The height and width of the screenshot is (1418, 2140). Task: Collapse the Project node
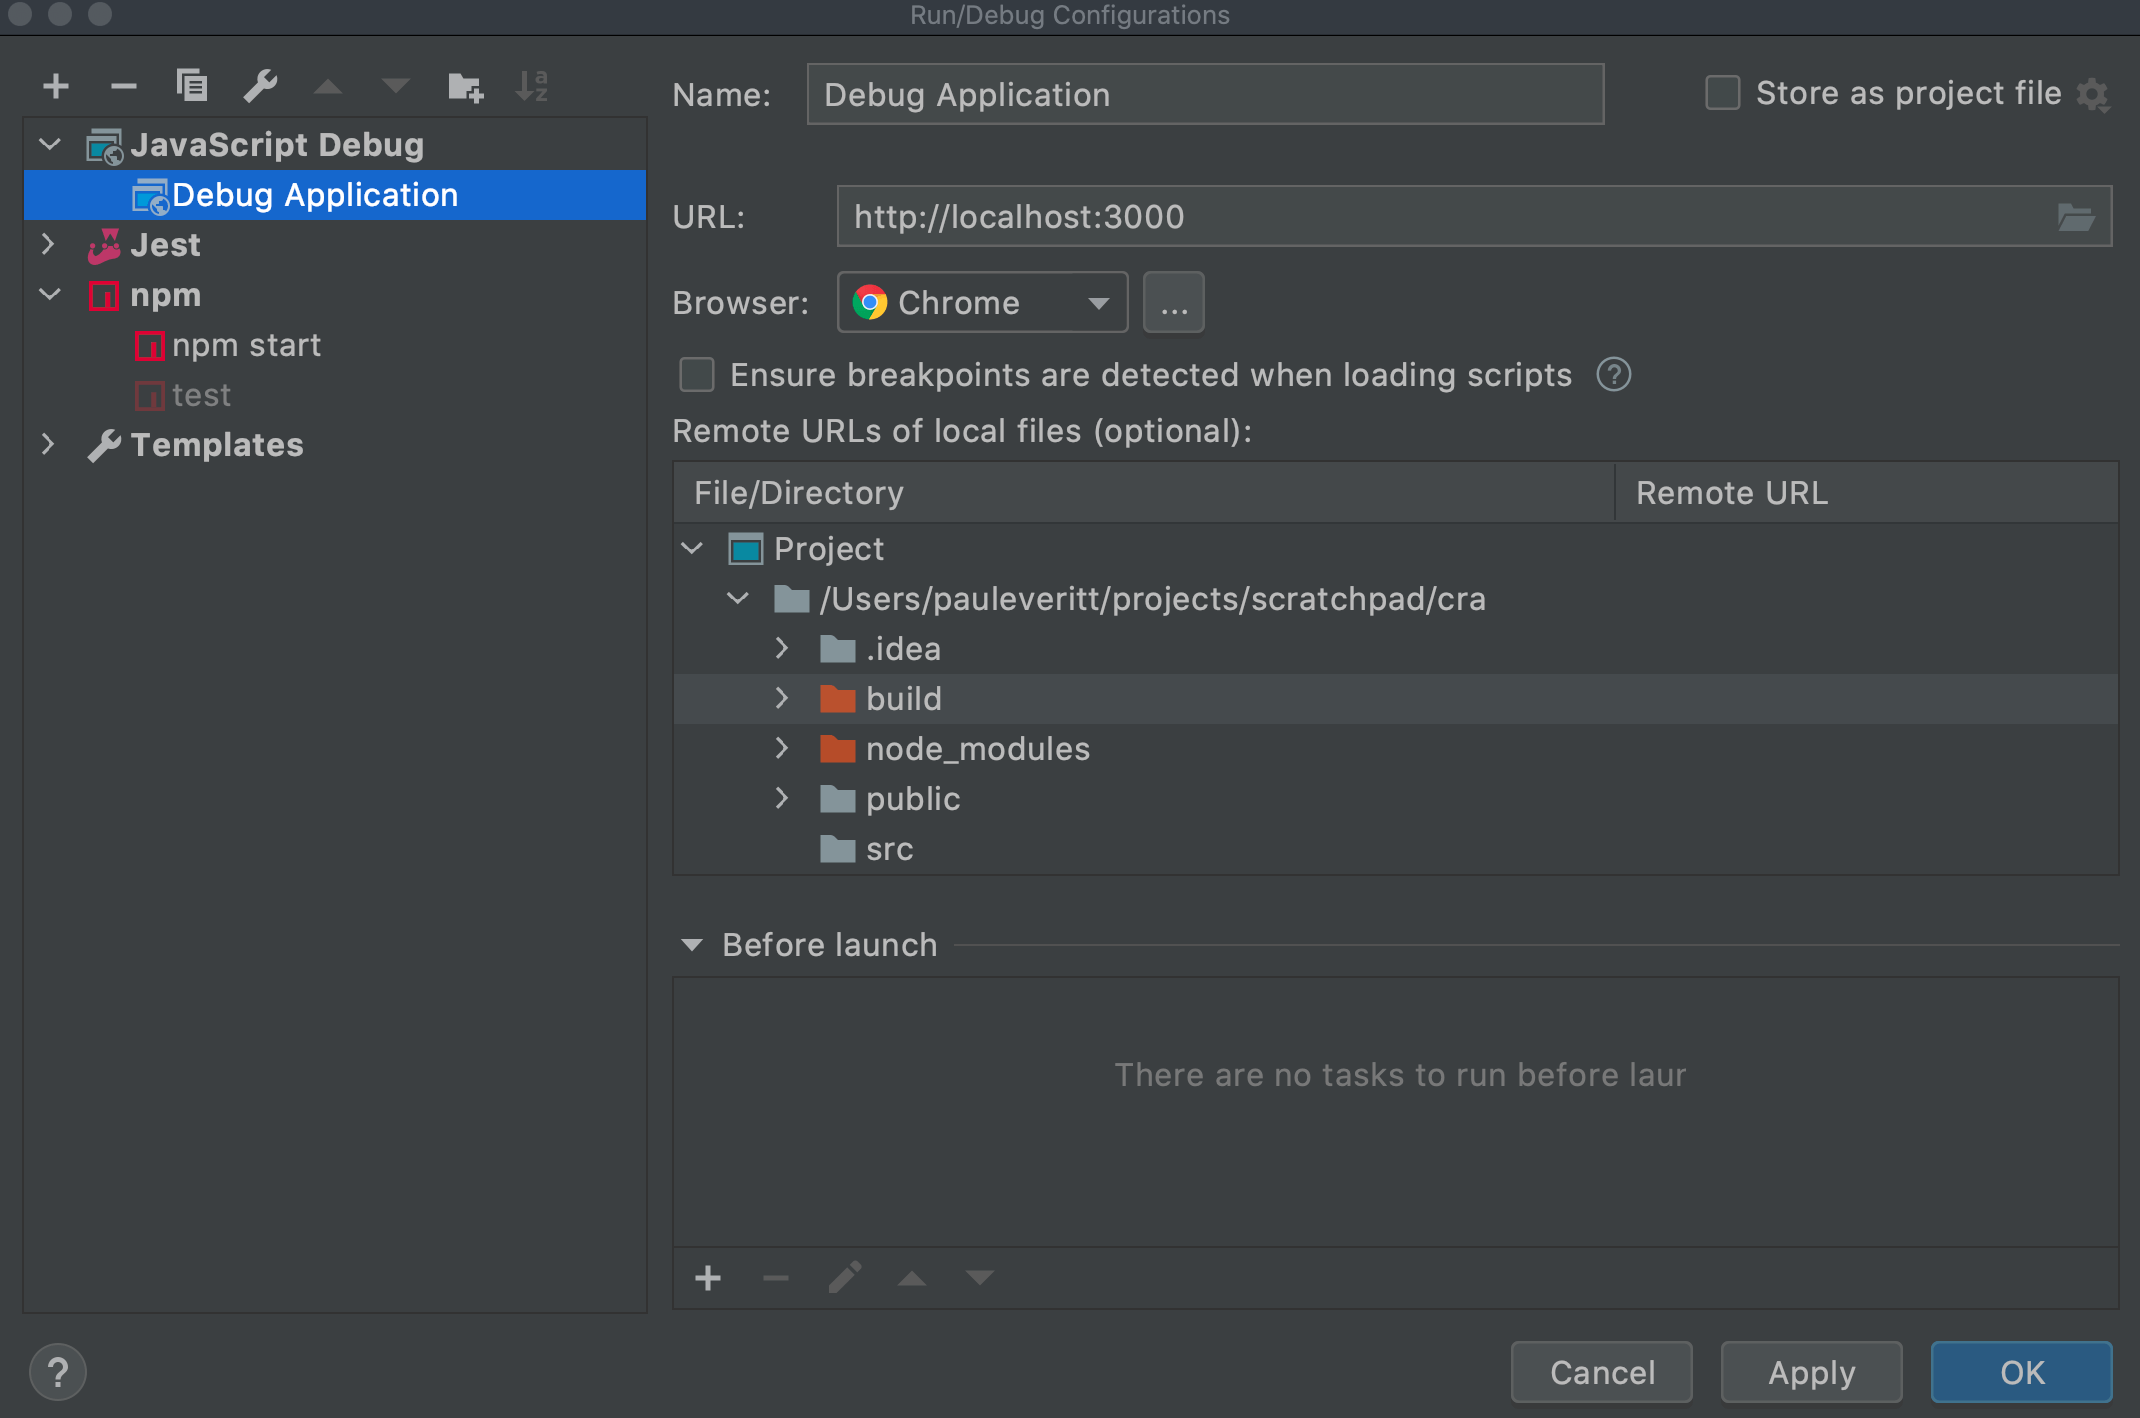(691, 548)
